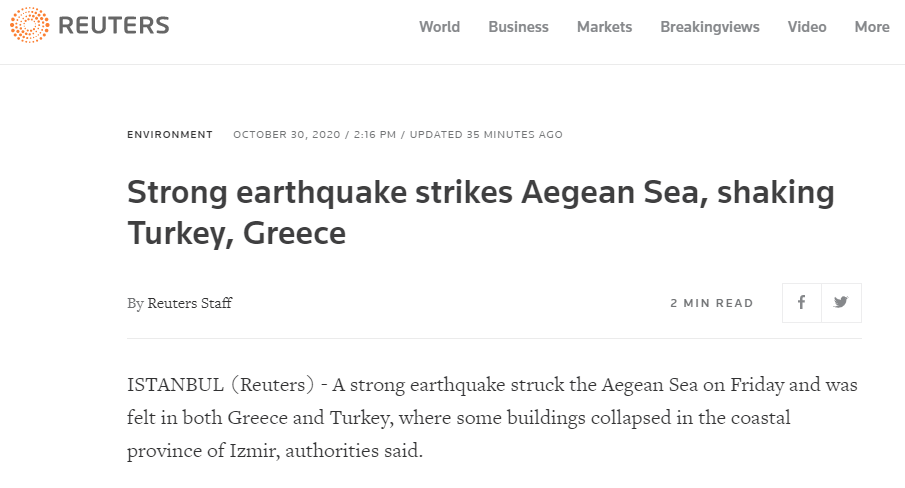Click the Reuters Staff byline
Viewport: 905px width, 488px height.
pyautogui.click(x=189, y=303)
